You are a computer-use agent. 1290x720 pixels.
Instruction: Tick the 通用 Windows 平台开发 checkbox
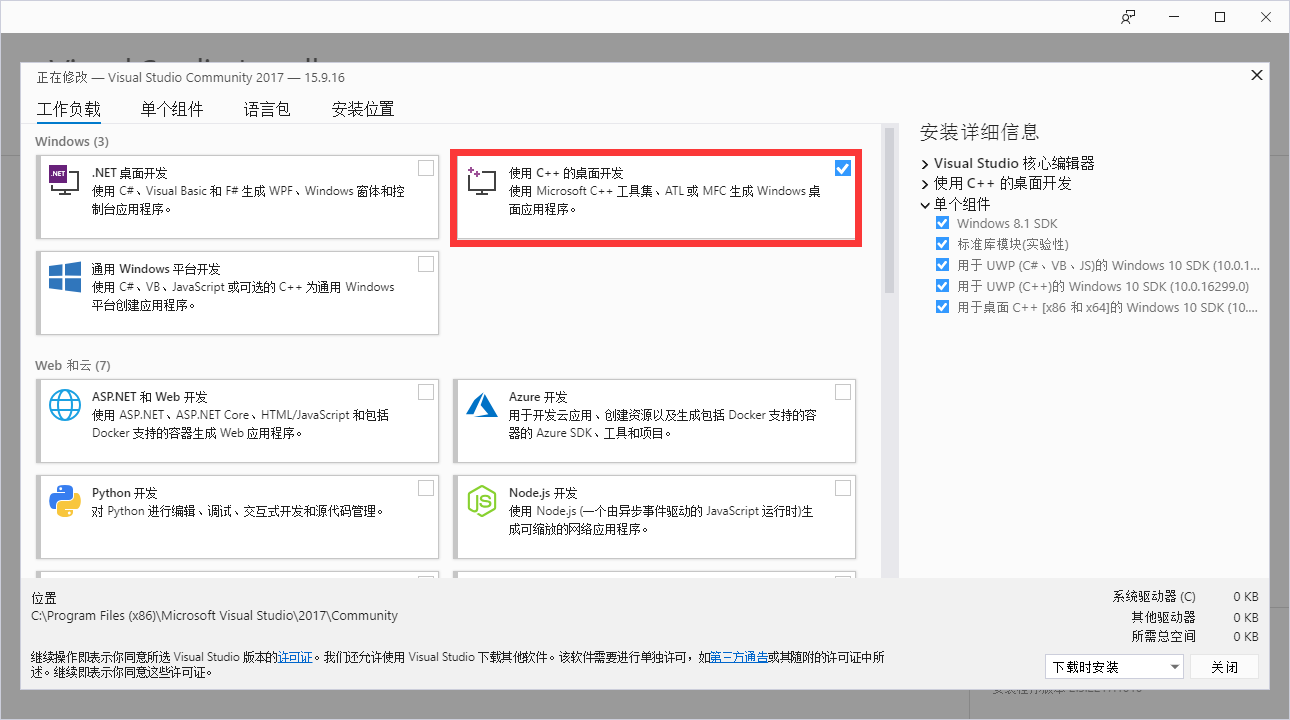[426, 264]
